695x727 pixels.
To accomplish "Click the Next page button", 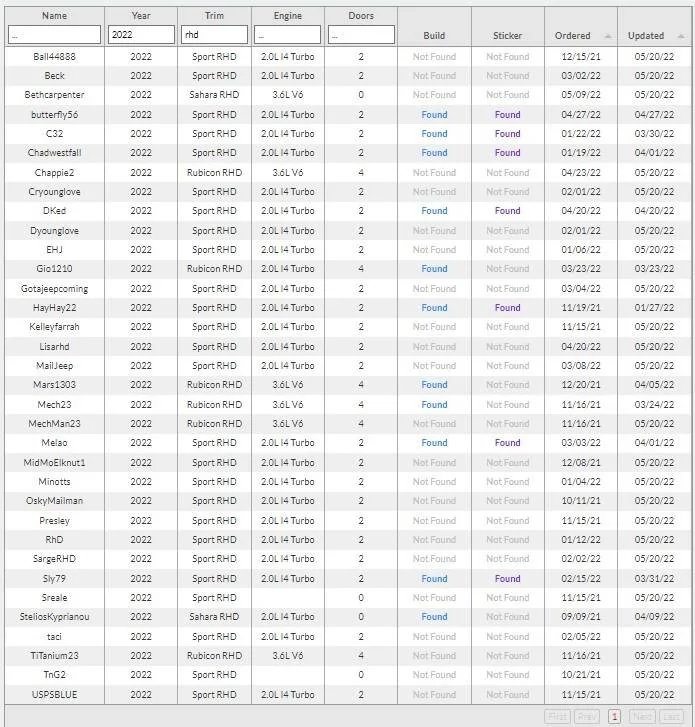I will (642, 716).
